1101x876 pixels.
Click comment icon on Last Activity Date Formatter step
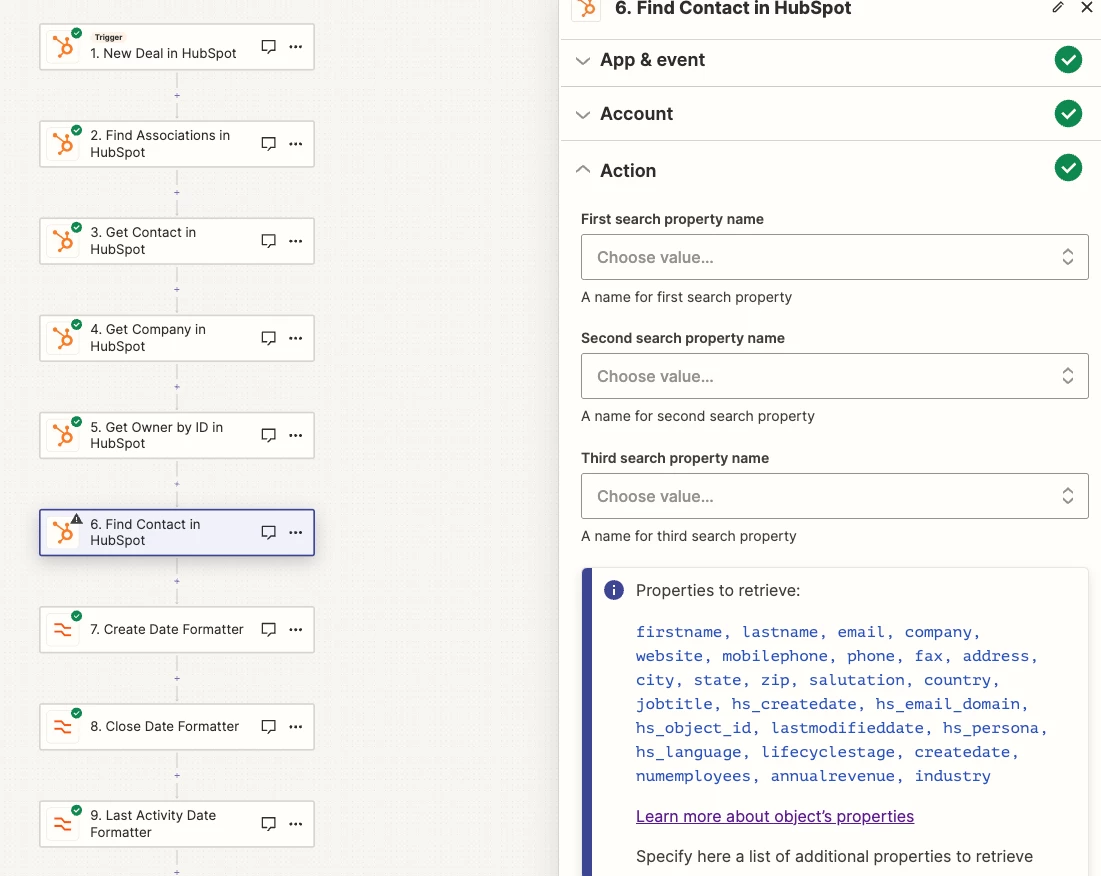(x=268, y=823)
